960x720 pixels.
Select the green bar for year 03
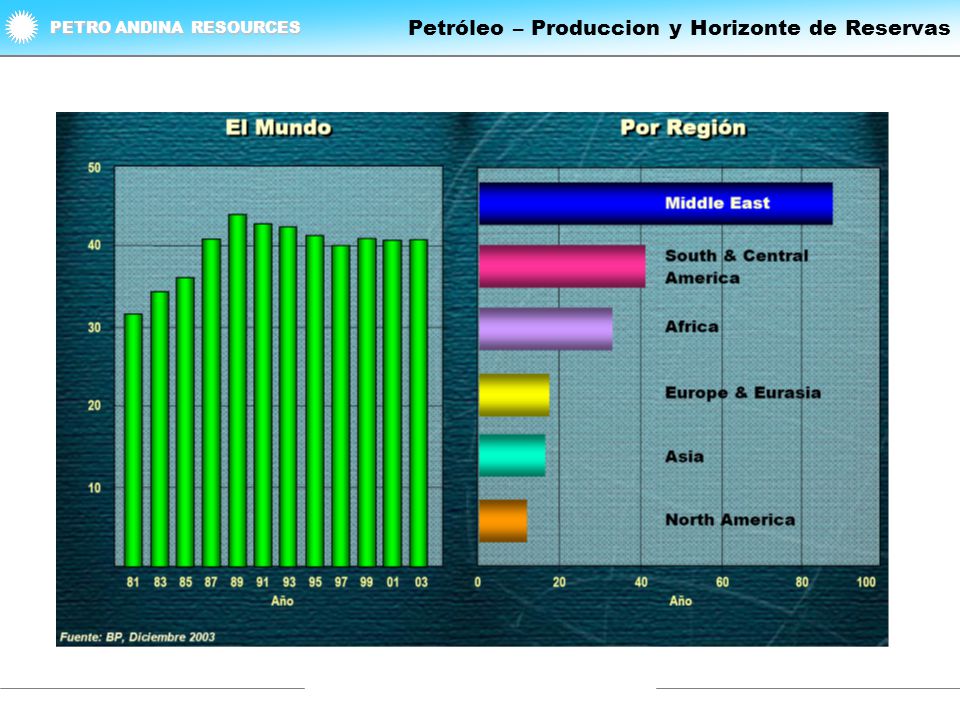pyautogui.click(x=419, y=402)
